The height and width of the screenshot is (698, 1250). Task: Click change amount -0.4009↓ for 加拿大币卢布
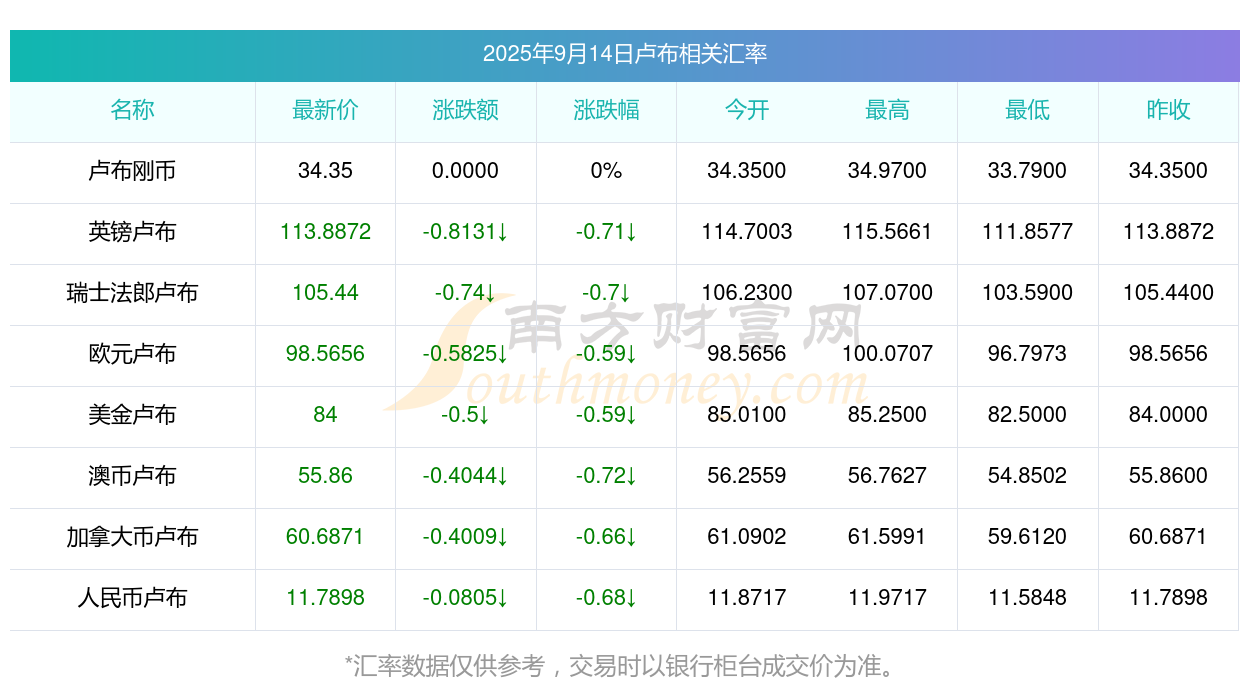click(466, 537)
